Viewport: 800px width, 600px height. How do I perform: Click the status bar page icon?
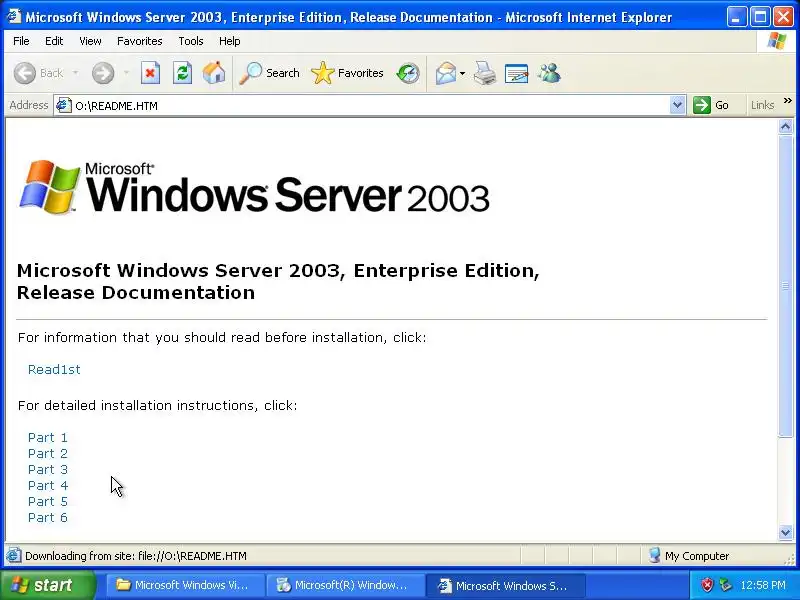click(14, 555)
